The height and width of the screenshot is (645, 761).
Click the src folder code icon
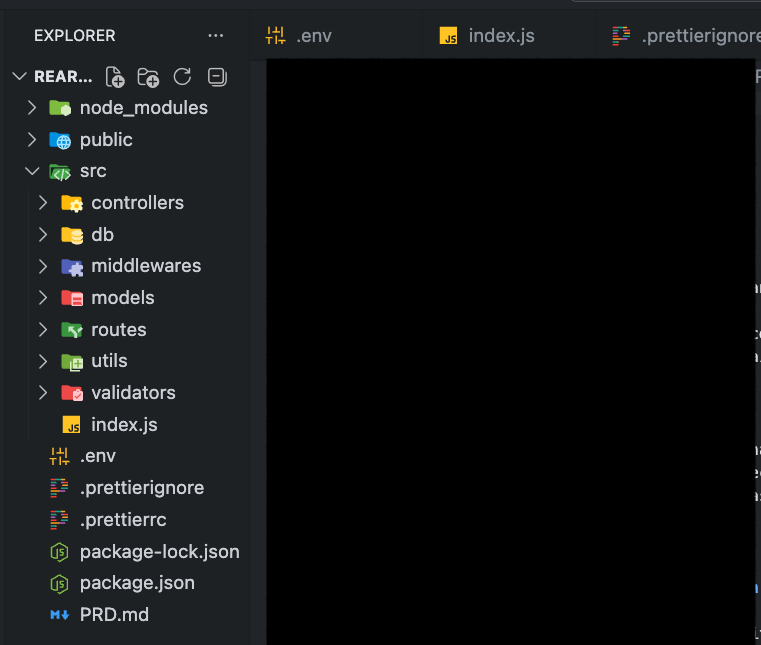(60, 171)
